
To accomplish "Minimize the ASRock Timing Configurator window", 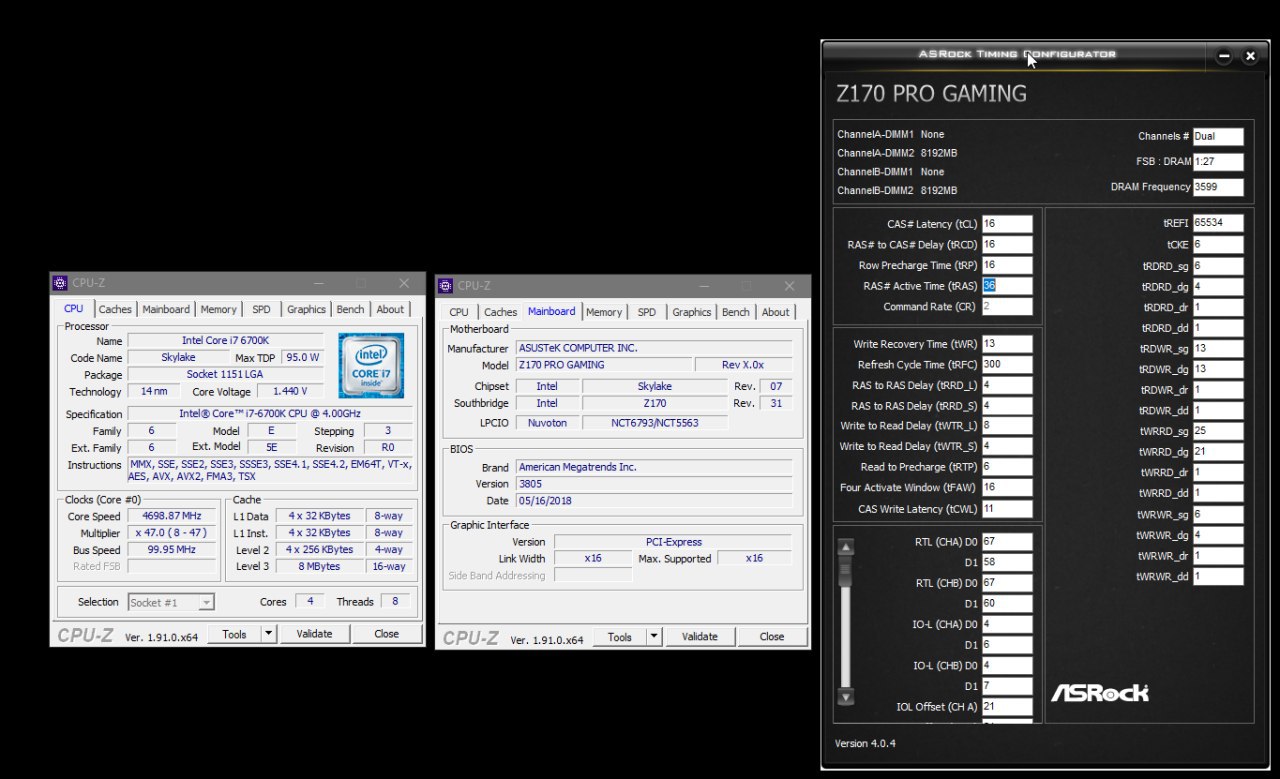I will point(1224,57).
